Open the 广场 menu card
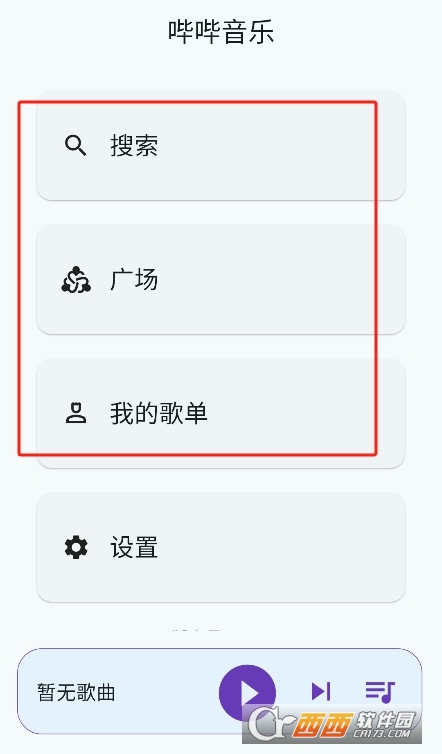 click(x=221, y=279)
